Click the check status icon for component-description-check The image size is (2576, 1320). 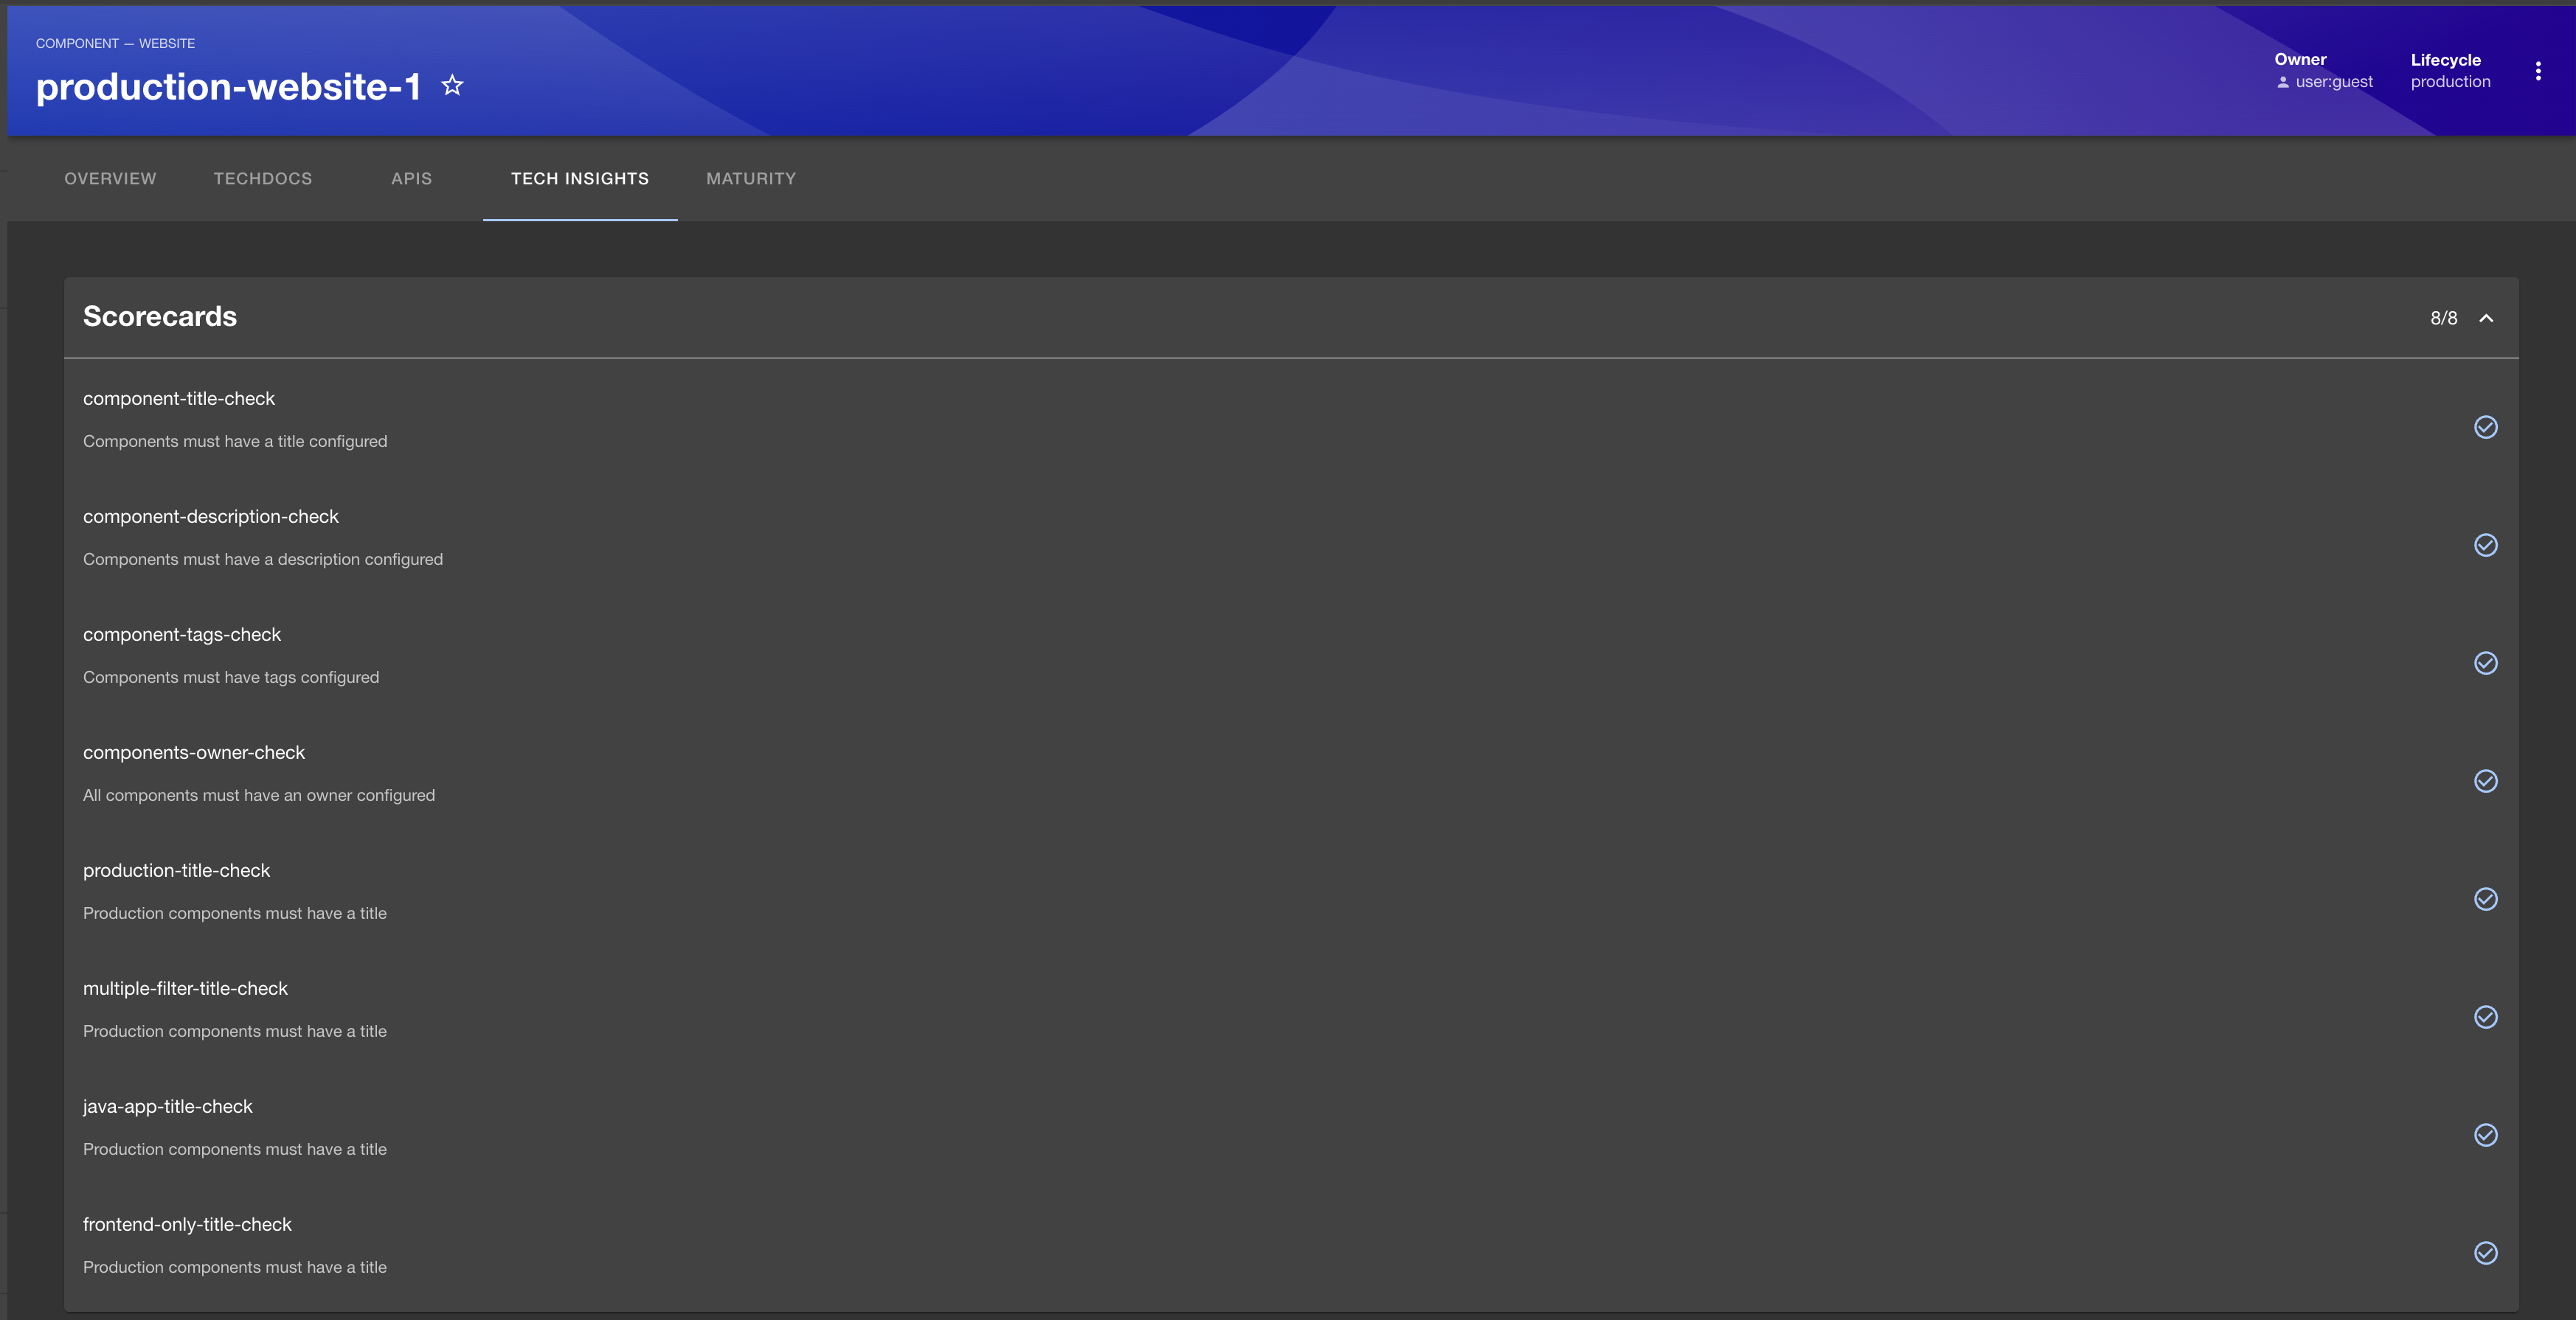click(2486, 546)
